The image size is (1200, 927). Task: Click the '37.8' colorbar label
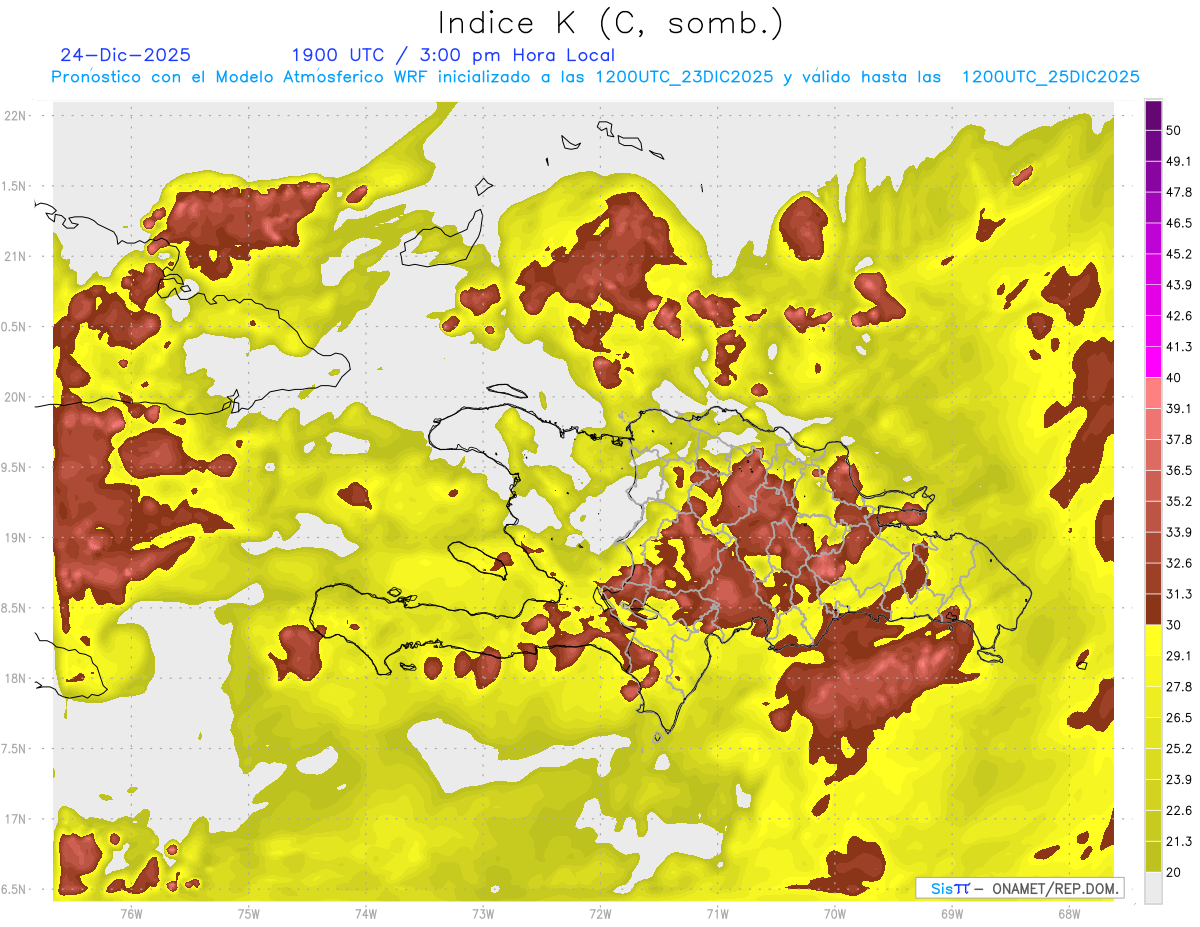[x=1179, y=439]
